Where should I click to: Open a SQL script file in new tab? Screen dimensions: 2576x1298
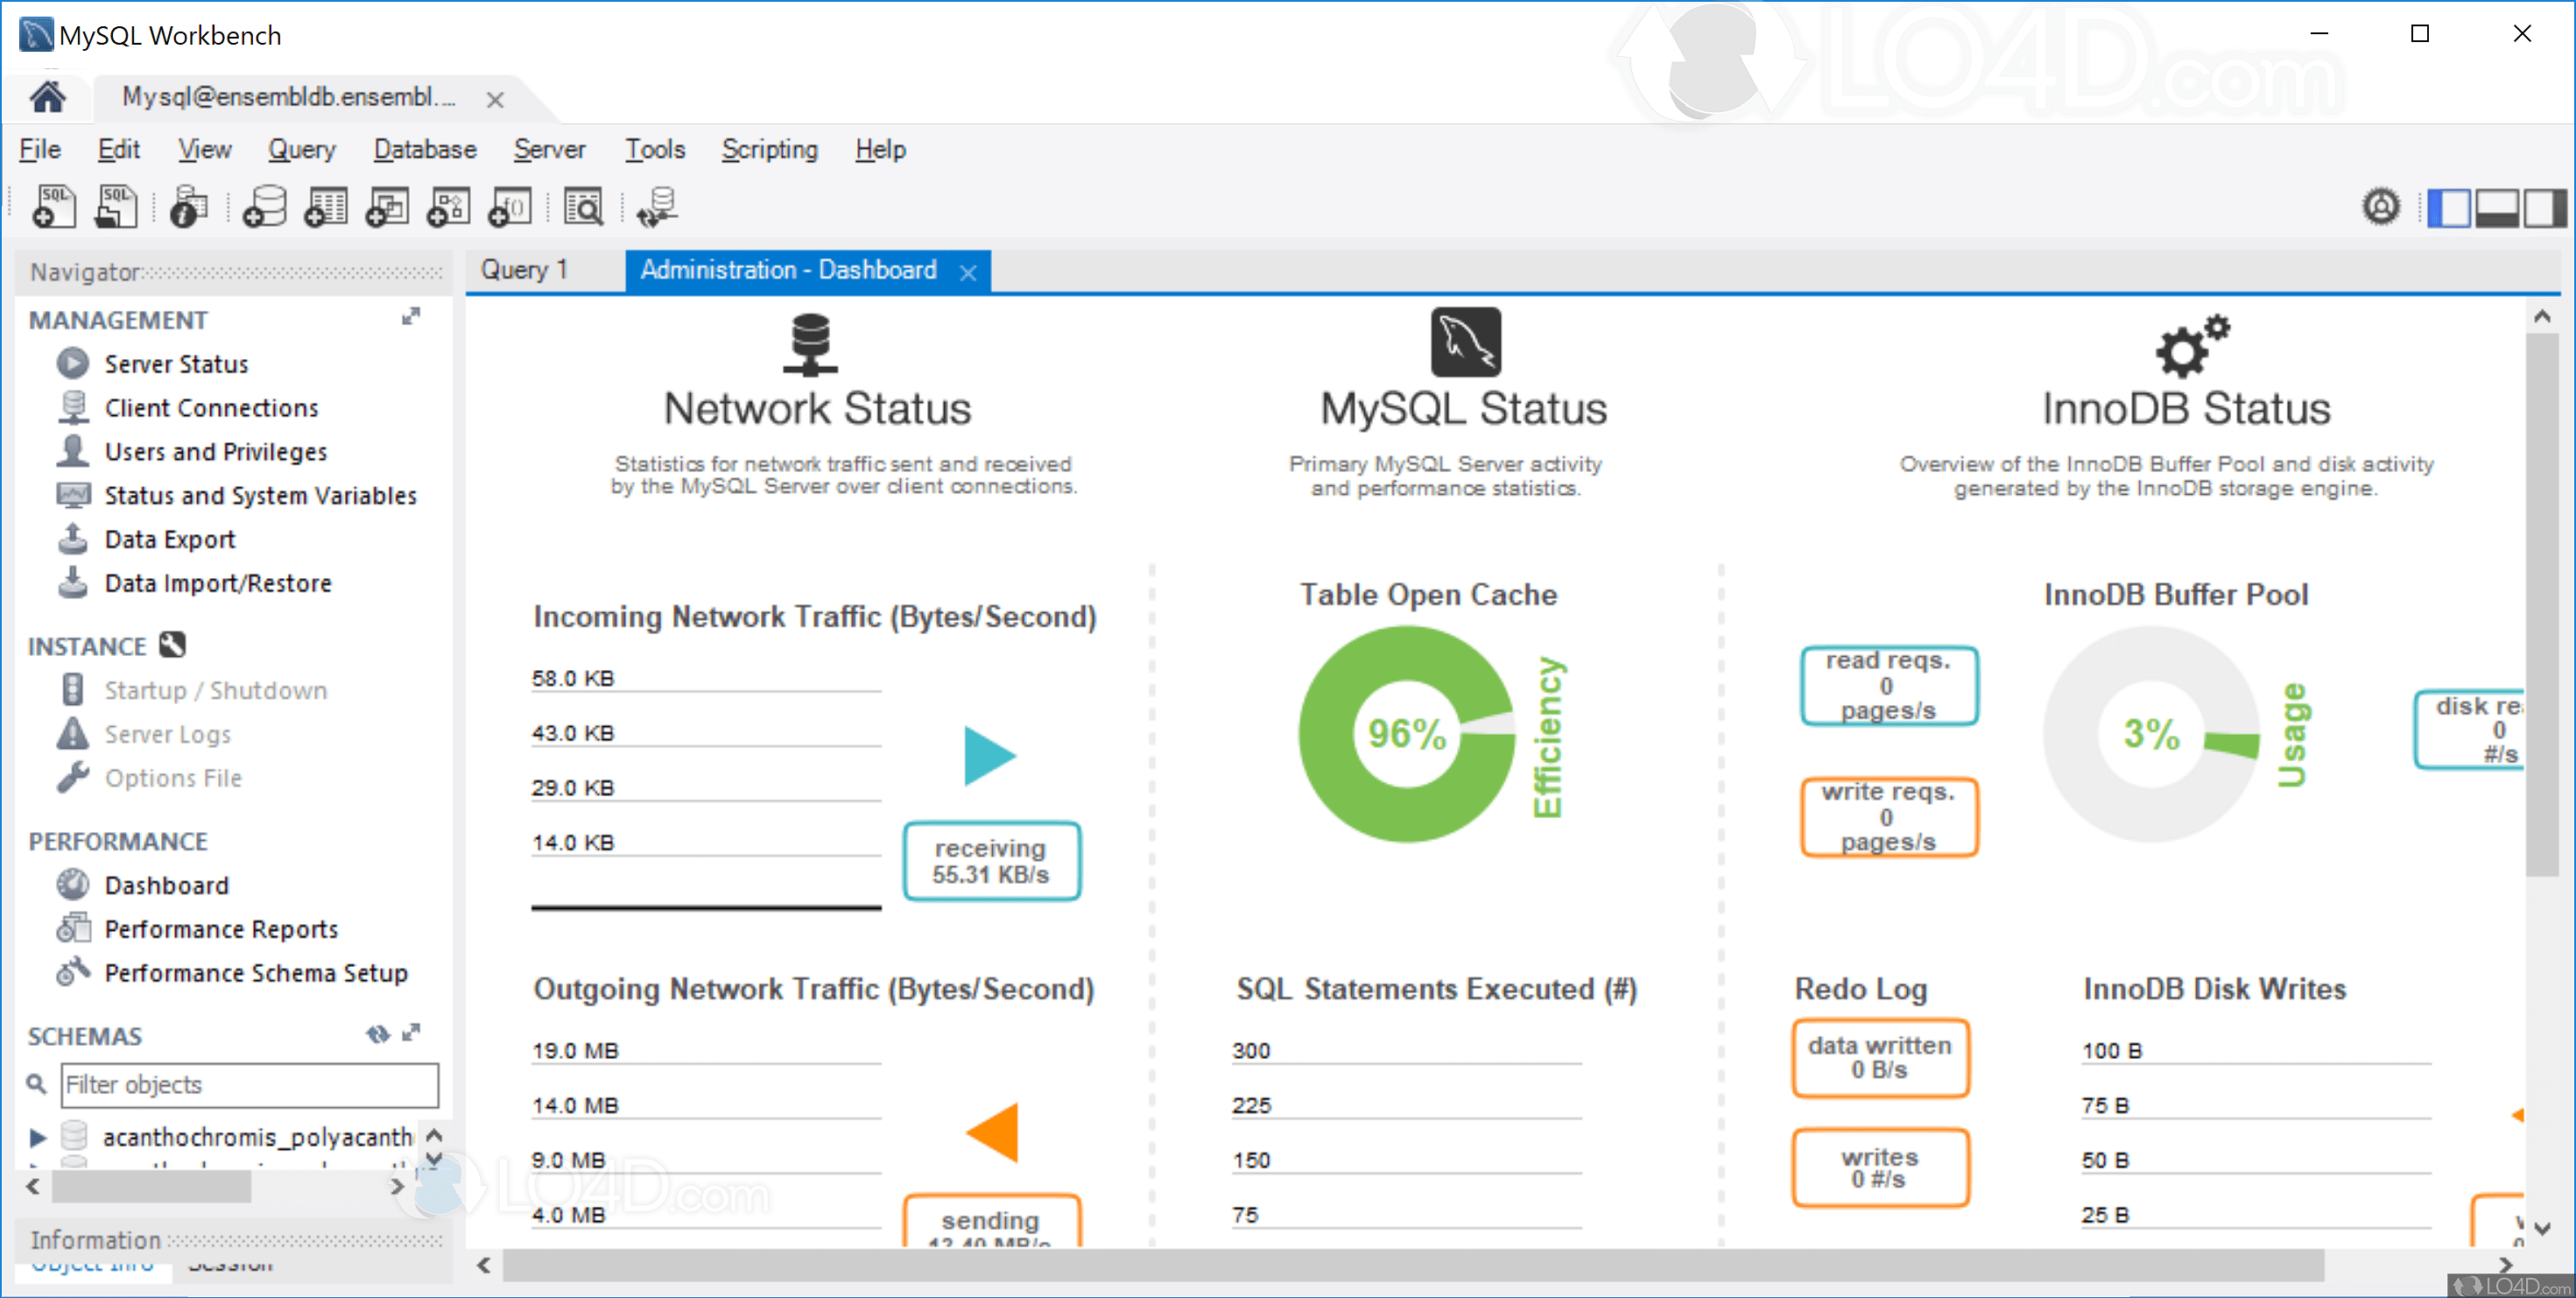pyautogui.click(x=116, y=206)
